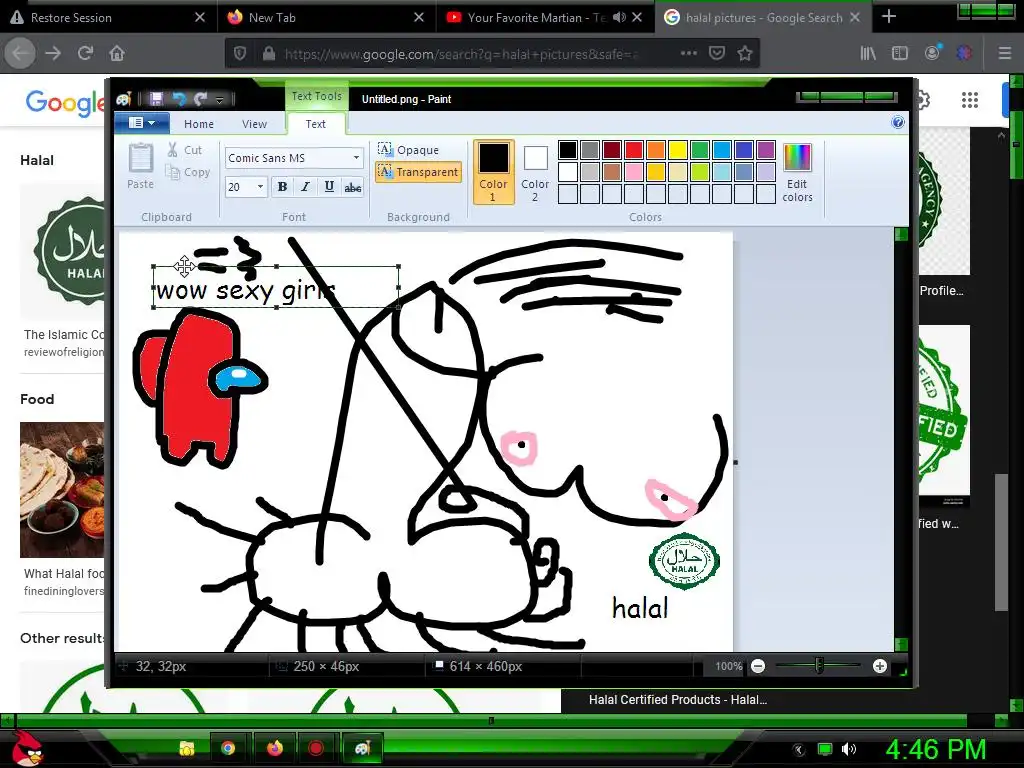
Task: Click Halal Certified Products result caption
Action: coord(678,699)
